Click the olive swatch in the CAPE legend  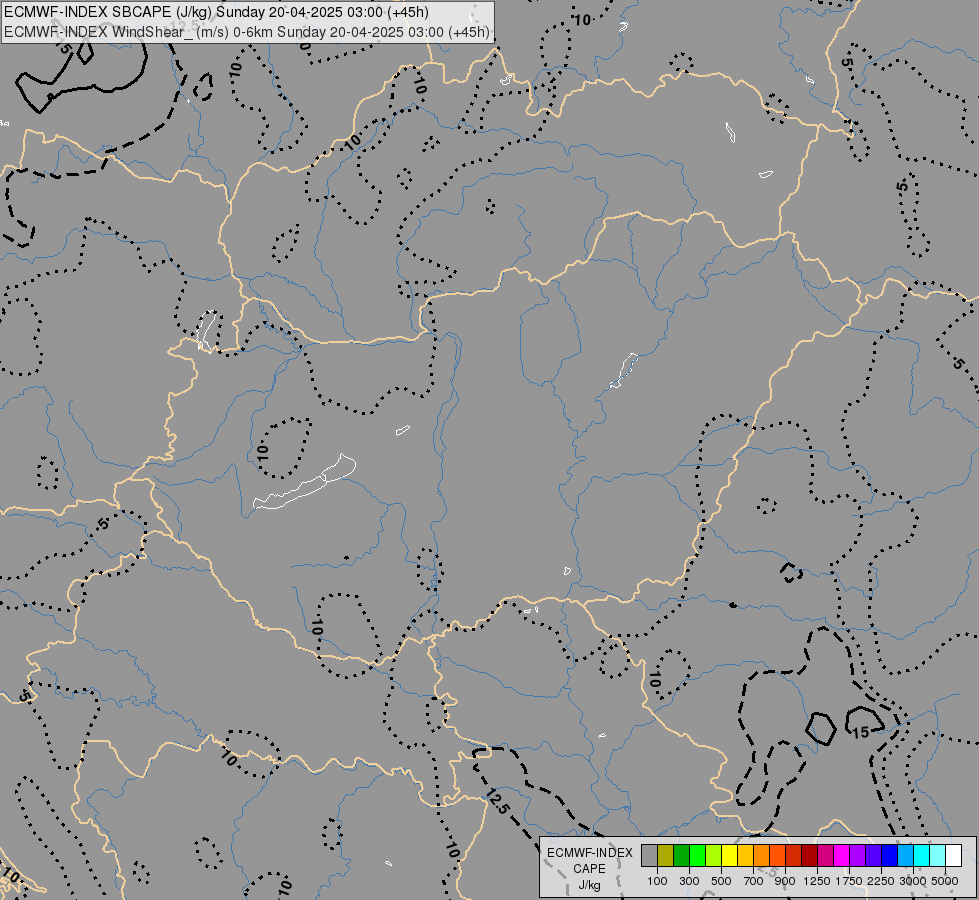[x=666, y=855]
